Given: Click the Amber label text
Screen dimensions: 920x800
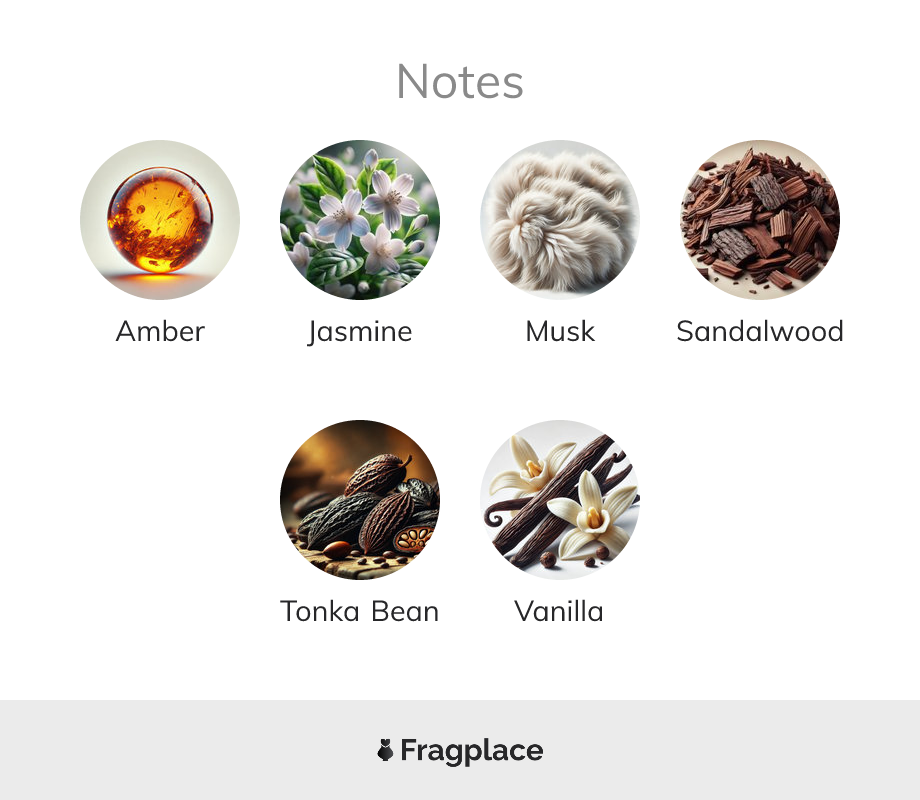Looking at the screenshot, I should (x=160, y=331).
